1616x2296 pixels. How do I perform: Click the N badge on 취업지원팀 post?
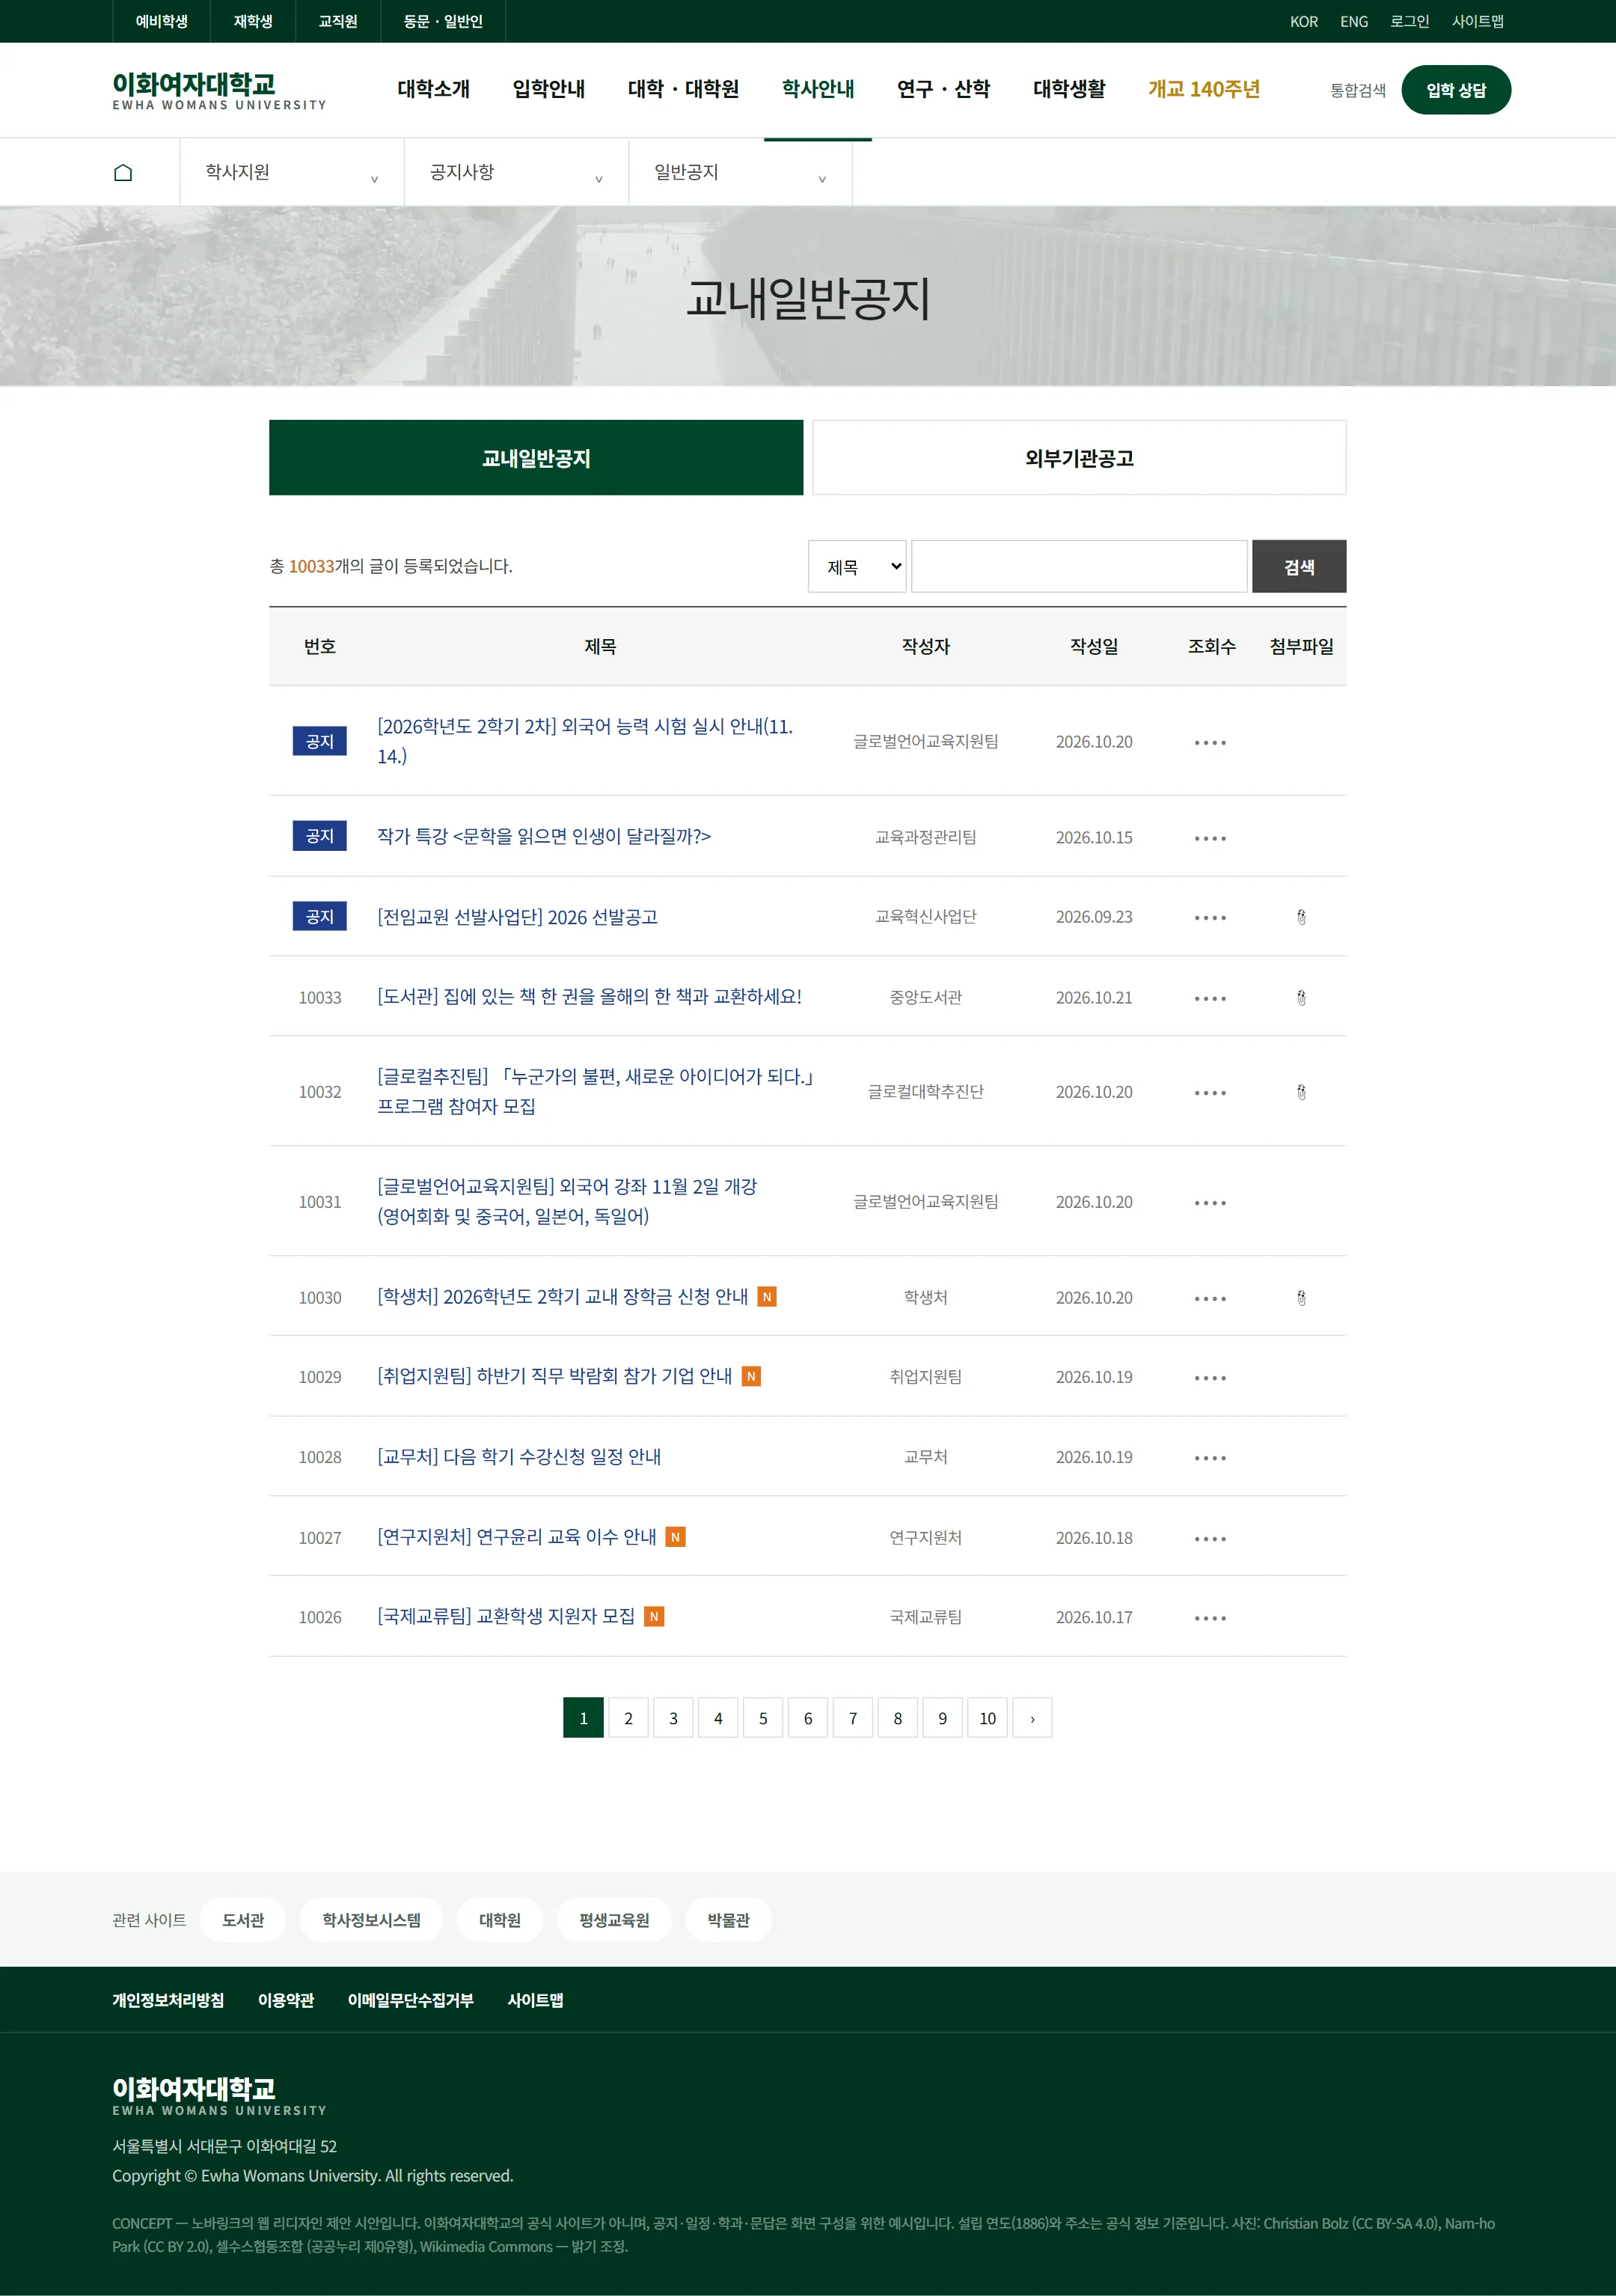click(751, 1377)
